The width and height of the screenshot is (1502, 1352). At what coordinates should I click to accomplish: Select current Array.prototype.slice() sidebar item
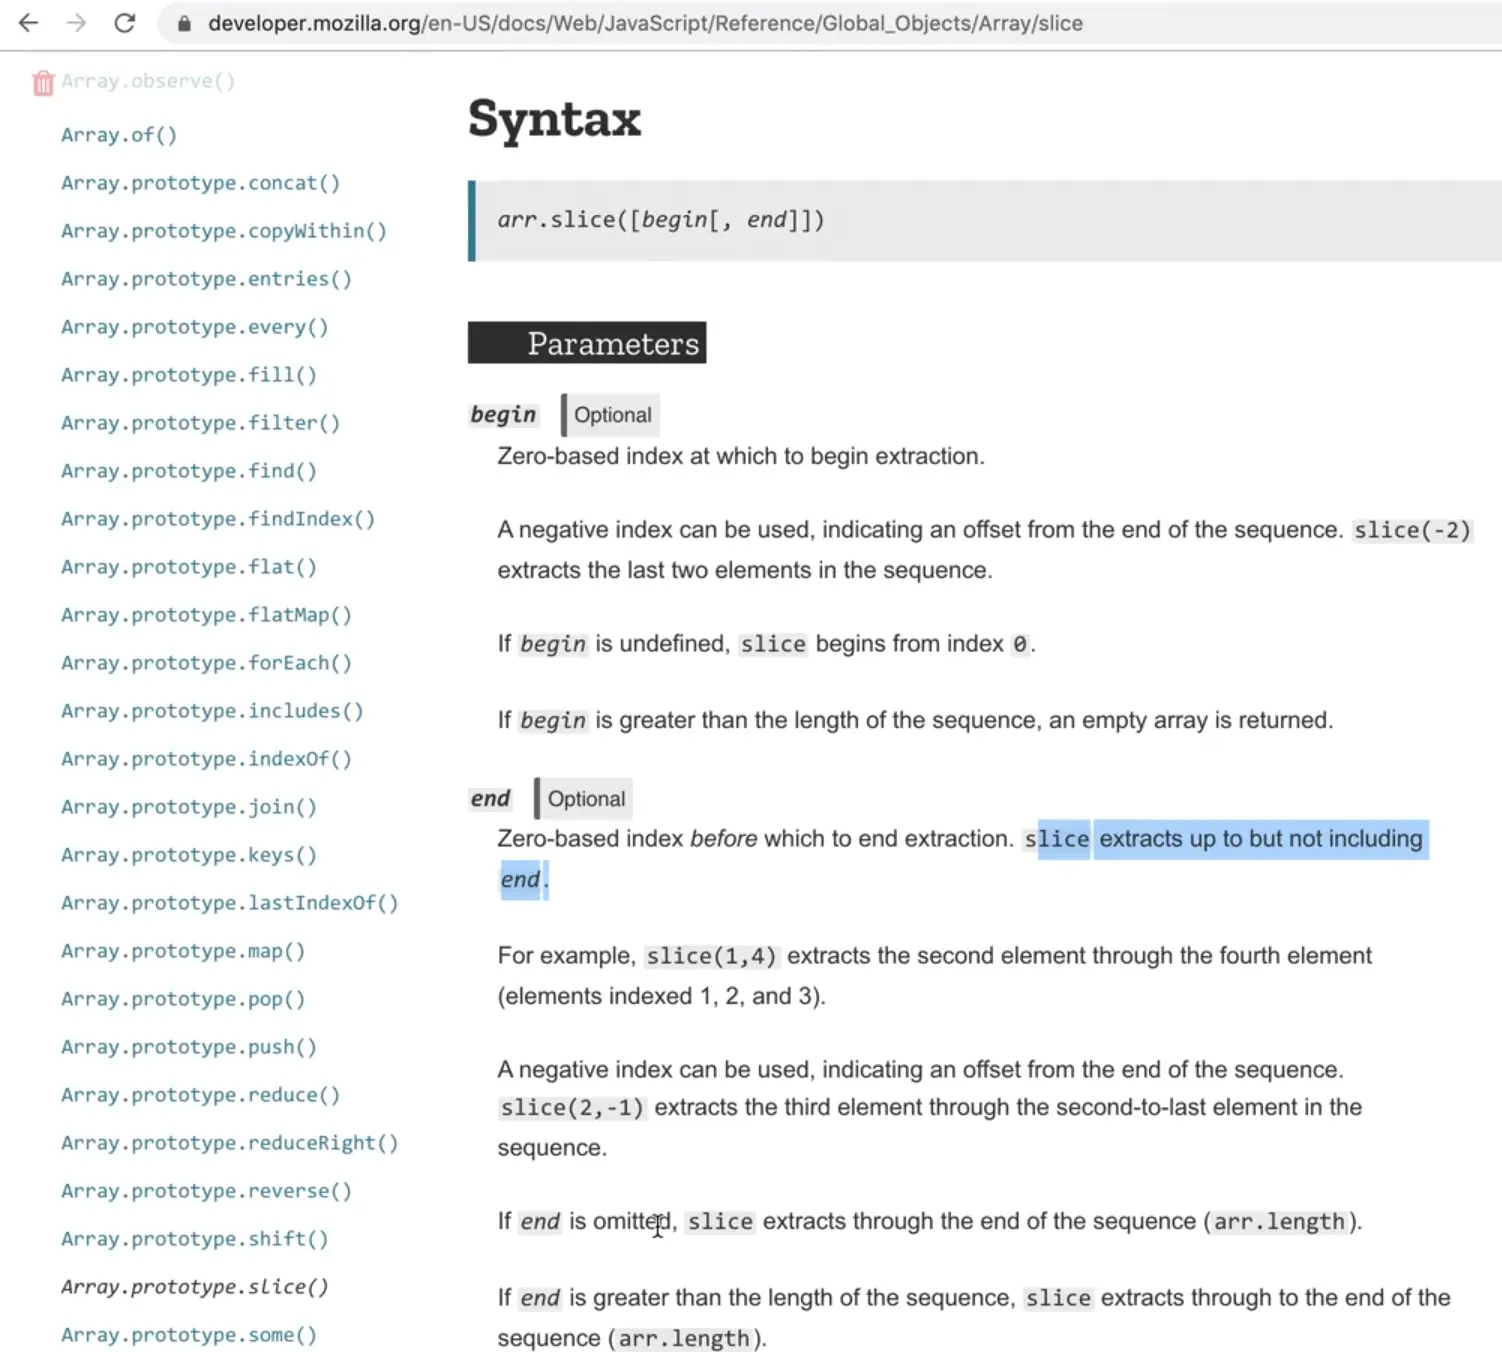194,1287
